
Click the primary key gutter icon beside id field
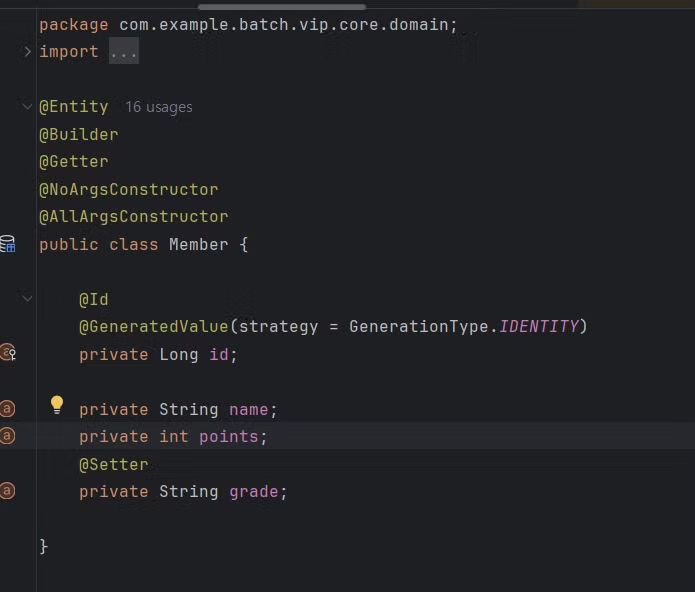pos(8,353)
